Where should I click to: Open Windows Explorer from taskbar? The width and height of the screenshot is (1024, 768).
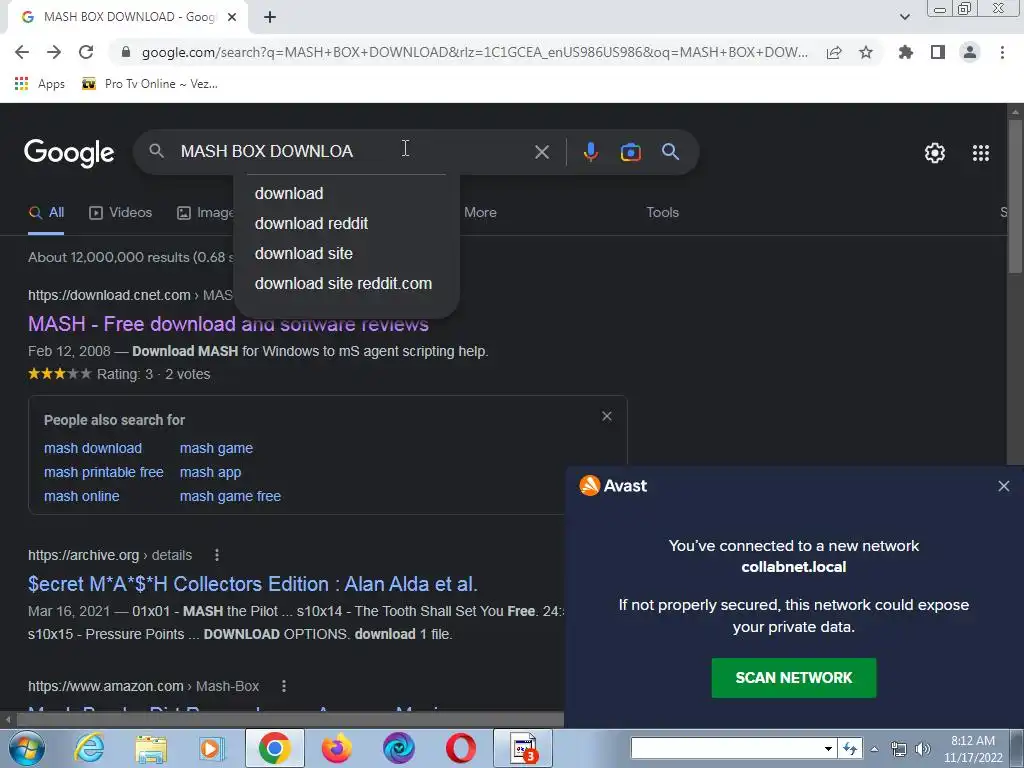click(151, 748)
